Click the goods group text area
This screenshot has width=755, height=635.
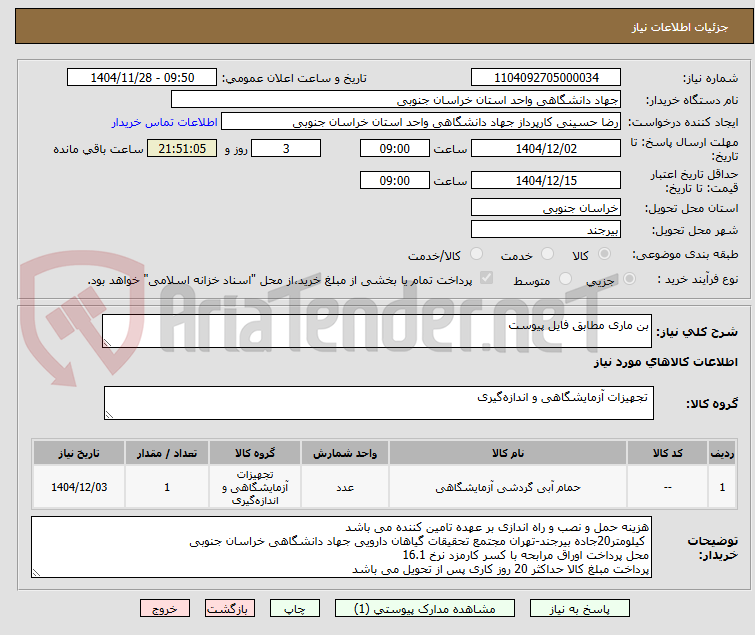[x=378, y=403]
